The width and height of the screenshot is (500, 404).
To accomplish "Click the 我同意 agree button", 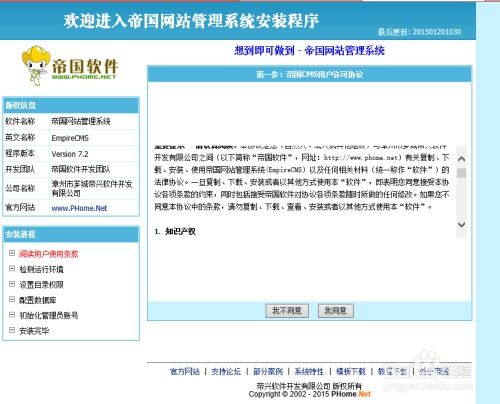I will point(336,311).
